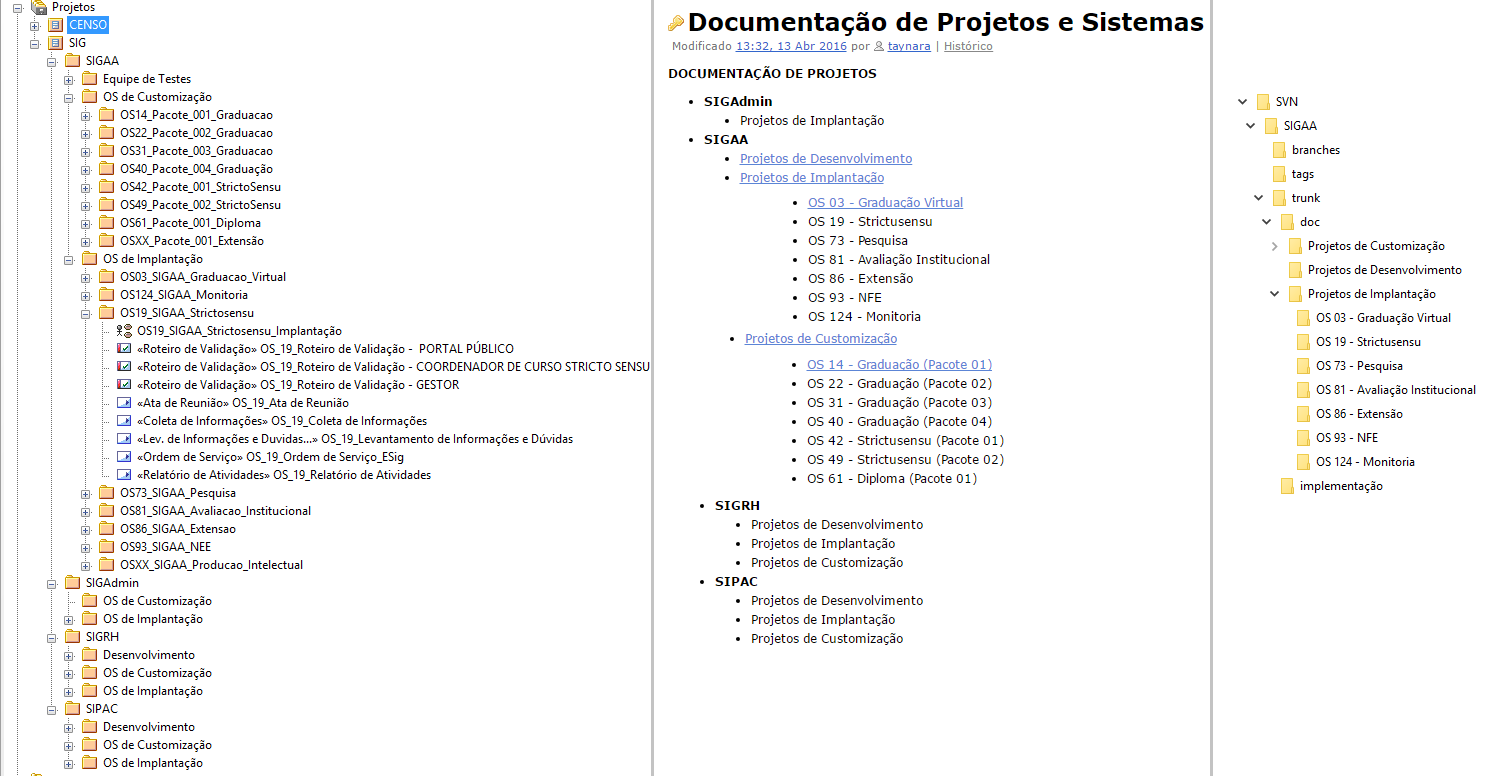This screenshot has width=1507, height=776.
Task: Click the GESTOR roteiro de validação icon
Action: pyautogui.click(x=124, y=385)
